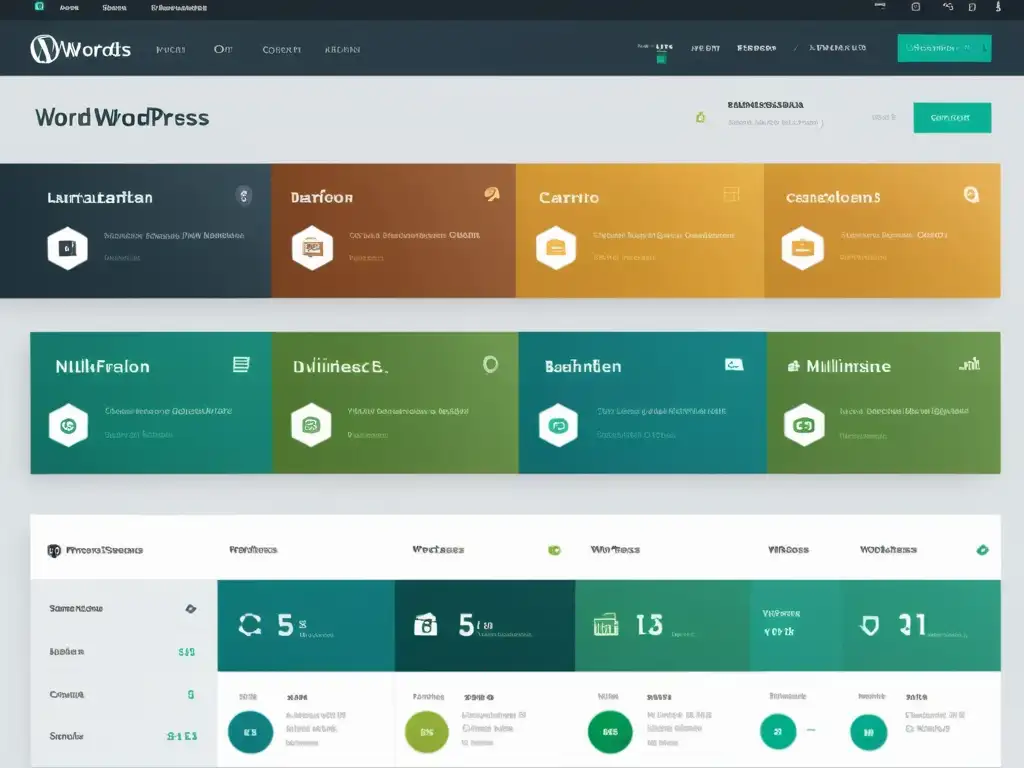Click the chart icon beside the 13 stat
Screen dimensions: 1024x768
click(x=605, y=625)
